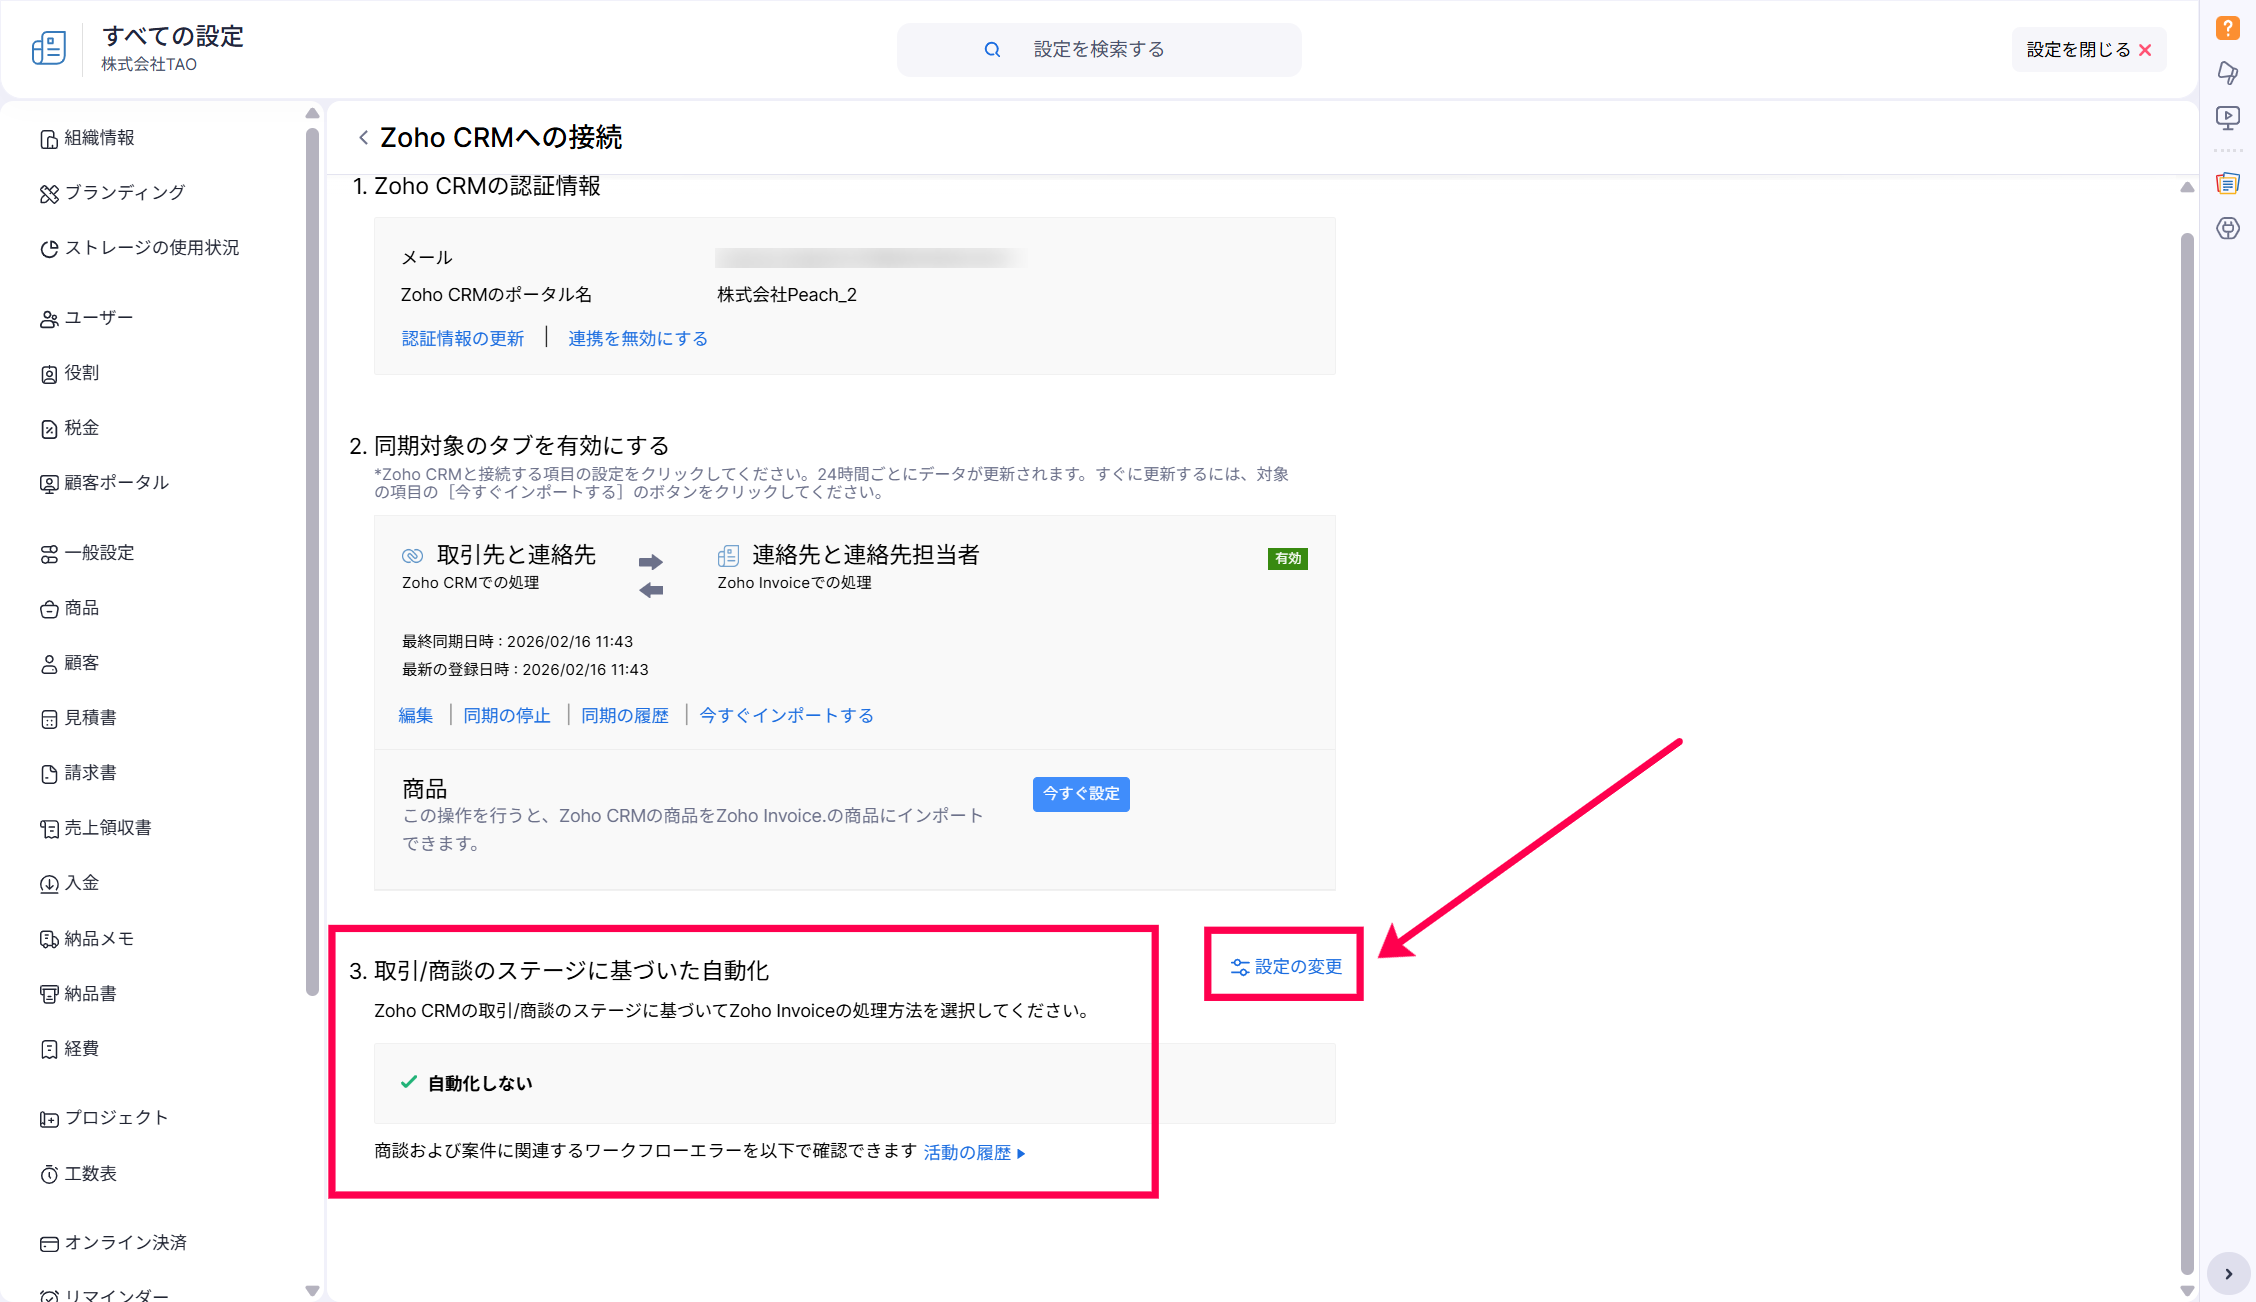Click the orange help question mark icon
The image size is (2256, 1302).
[x=2227, y=28]
